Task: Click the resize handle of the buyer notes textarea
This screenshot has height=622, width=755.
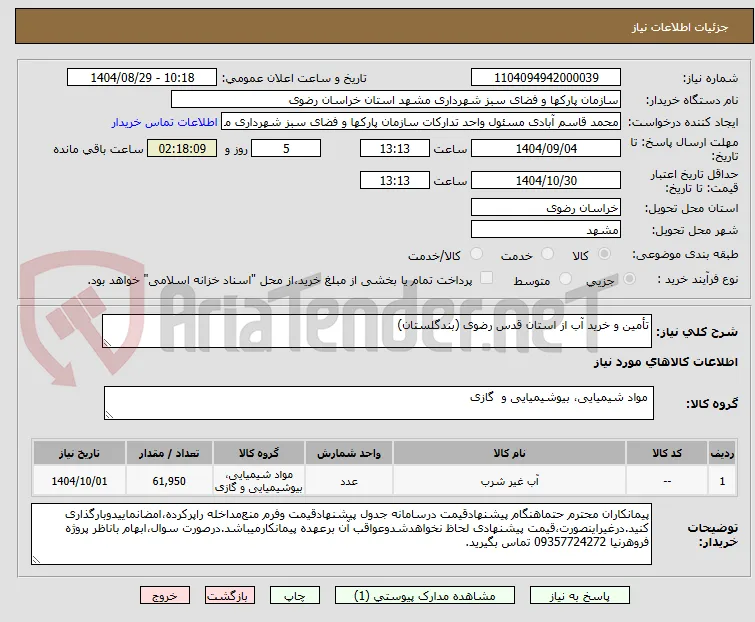Action: coord(36,559)
